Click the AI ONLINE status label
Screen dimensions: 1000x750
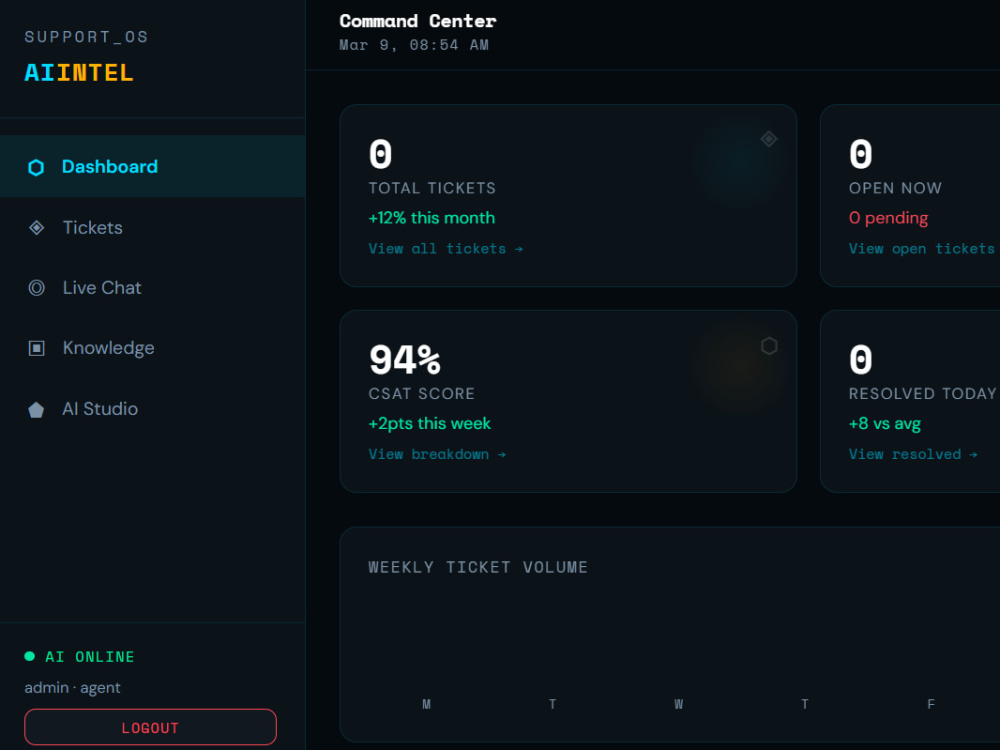point(90,657)
